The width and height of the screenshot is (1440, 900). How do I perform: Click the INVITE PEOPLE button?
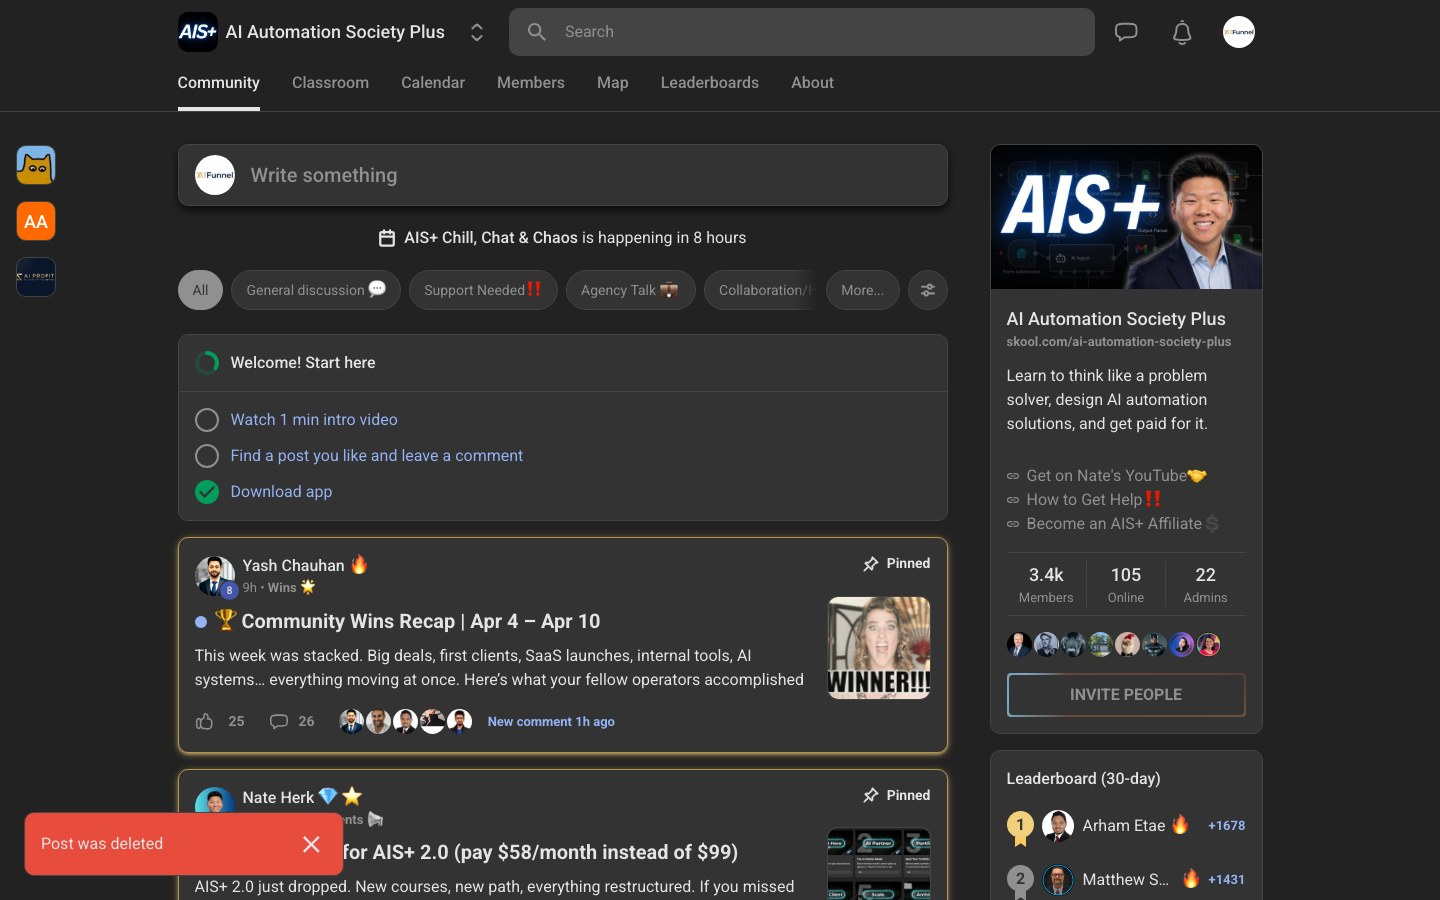pos(1126,695)
